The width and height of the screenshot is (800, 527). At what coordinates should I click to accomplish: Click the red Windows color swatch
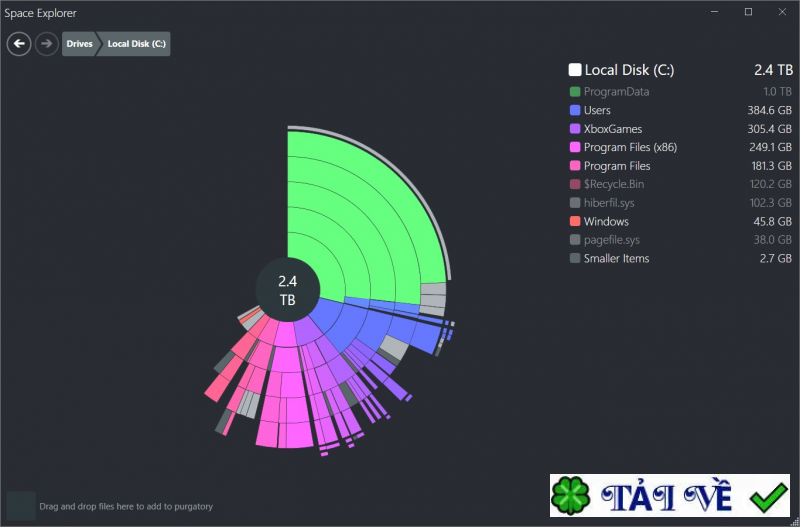coord(575,221)
